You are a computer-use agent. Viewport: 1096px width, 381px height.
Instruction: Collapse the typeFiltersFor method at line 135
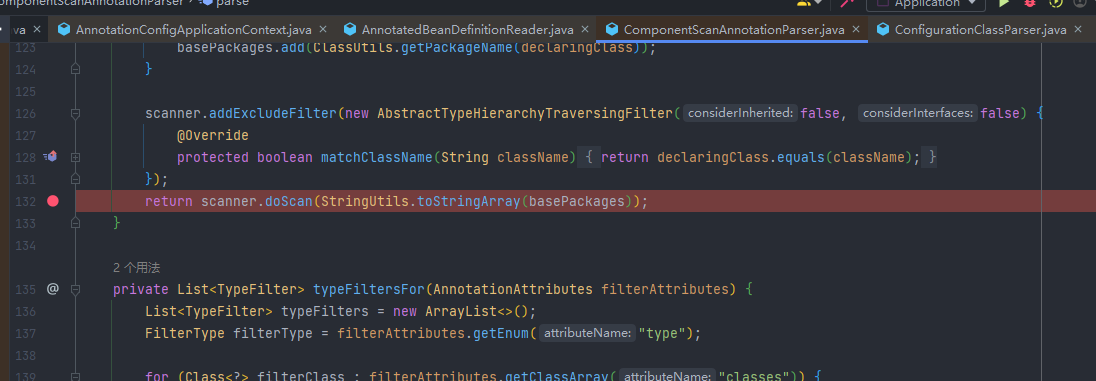[x=75, y=289]
